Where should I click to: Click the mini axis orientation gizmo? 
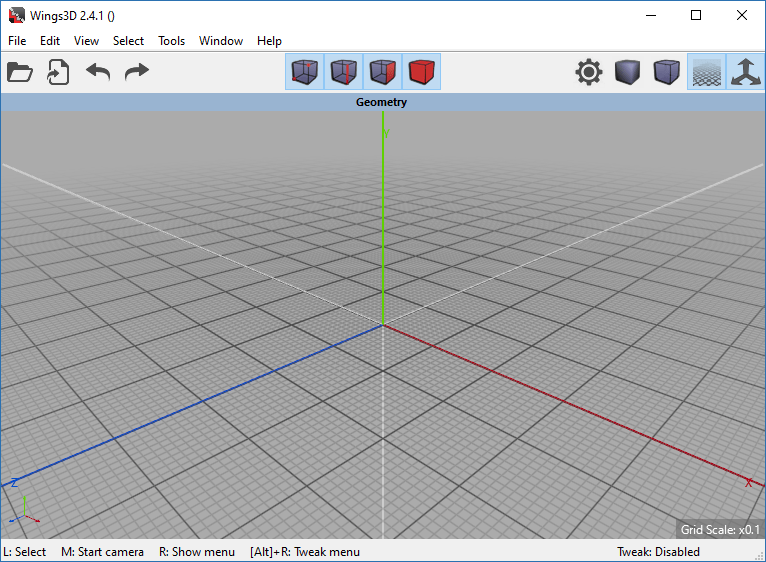pos(24,511)
